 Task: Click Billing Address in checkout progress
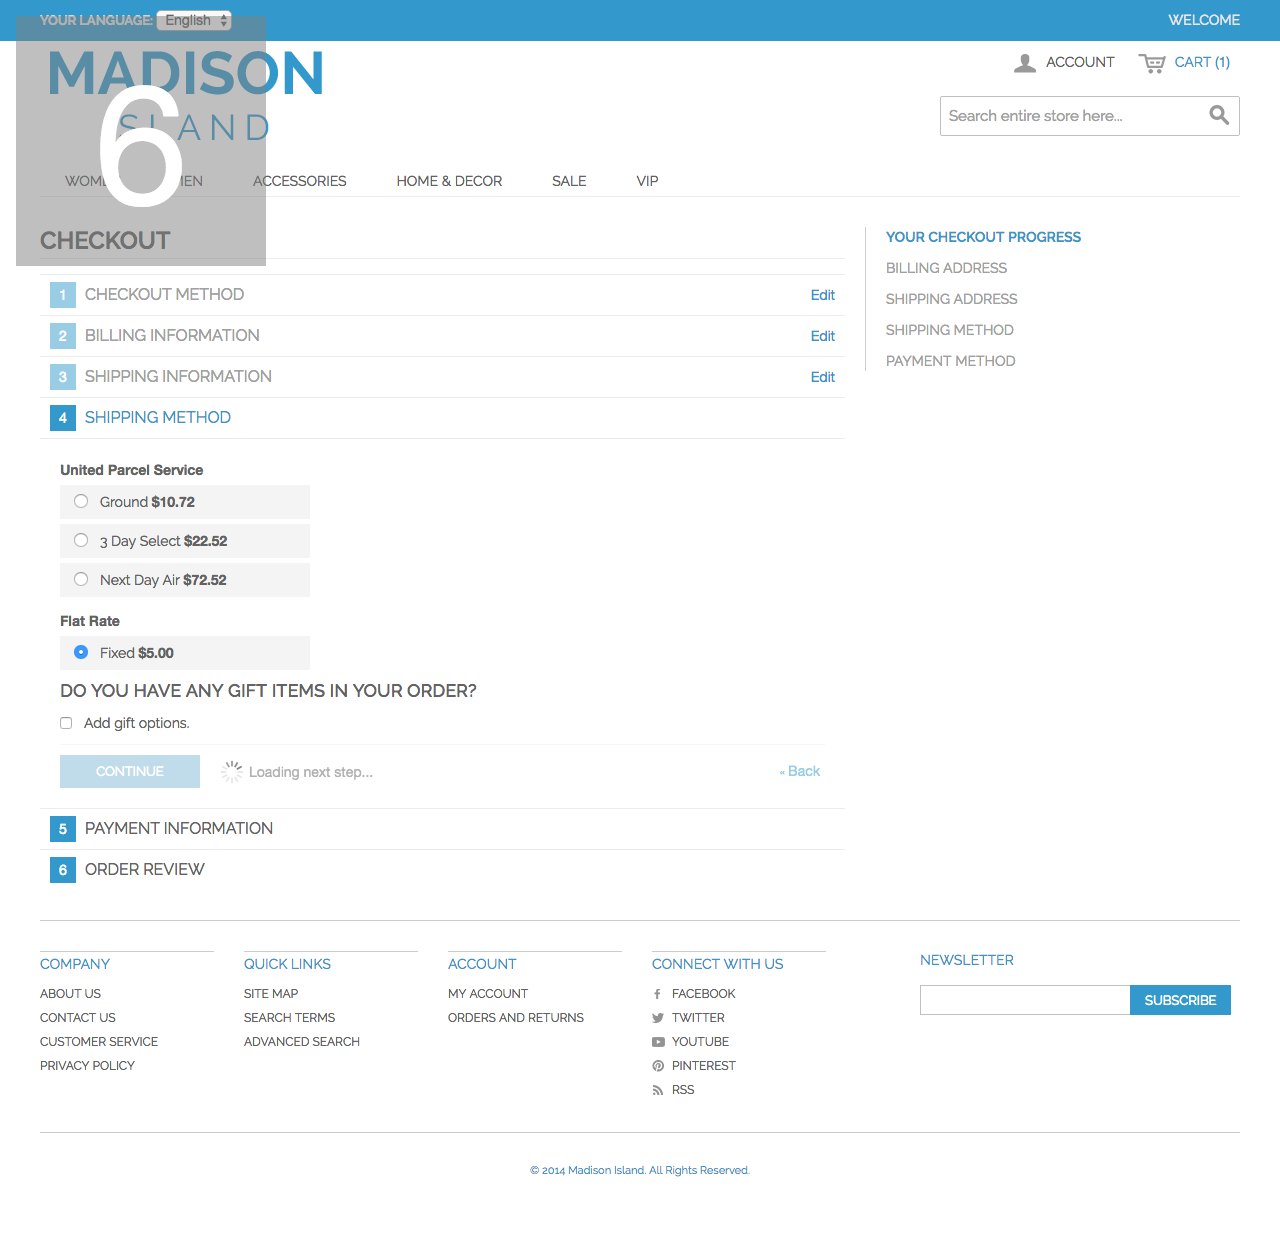(x=946, y=268)
